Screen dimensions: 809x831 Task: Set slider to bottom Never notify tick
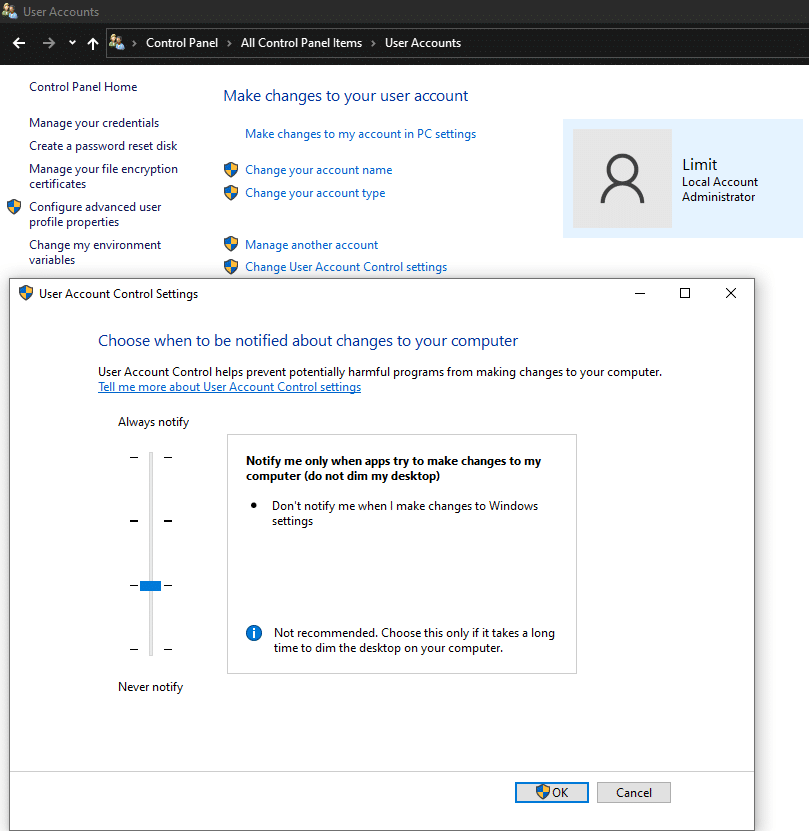[x=151, y=649]
